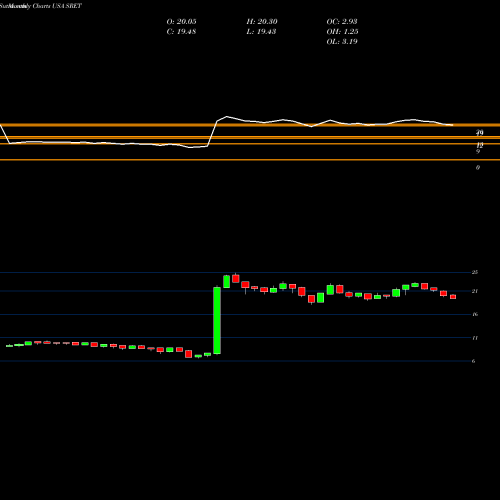
Task: Click the 'OH: 1.25' reading
Action: pyautogui.click(x=342, y=31)
